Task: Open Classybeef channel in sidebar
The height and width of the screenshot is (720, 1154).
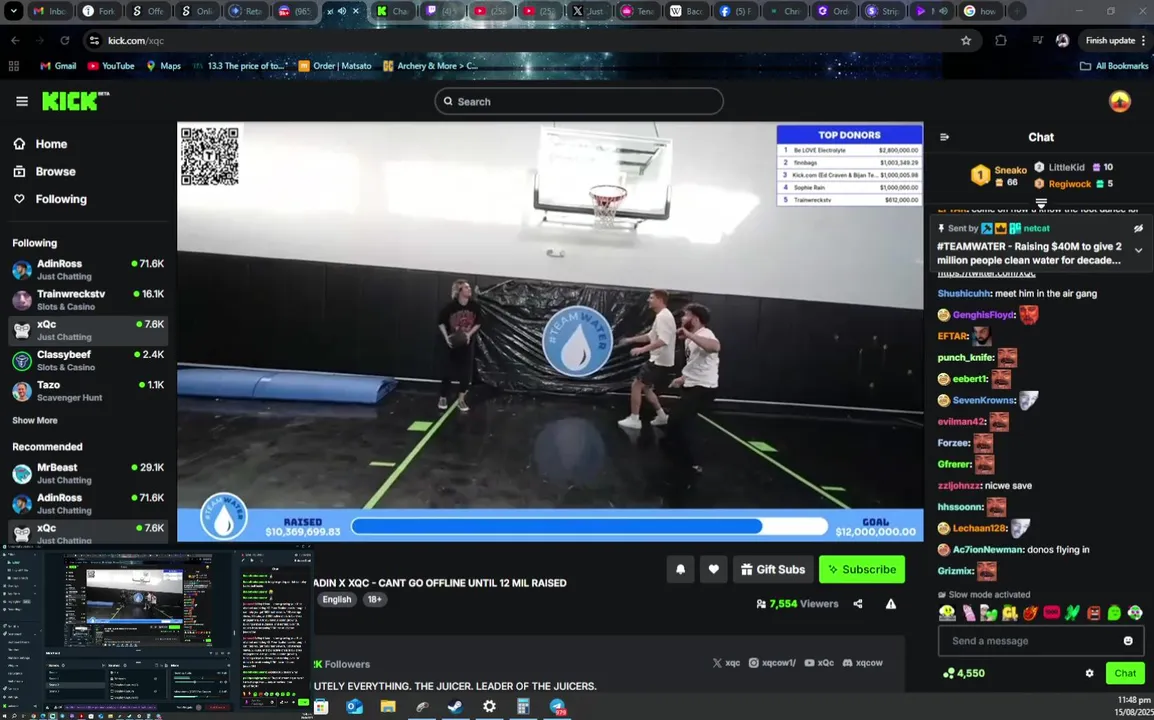Action: pyautogui.click(x=88, y=360)
